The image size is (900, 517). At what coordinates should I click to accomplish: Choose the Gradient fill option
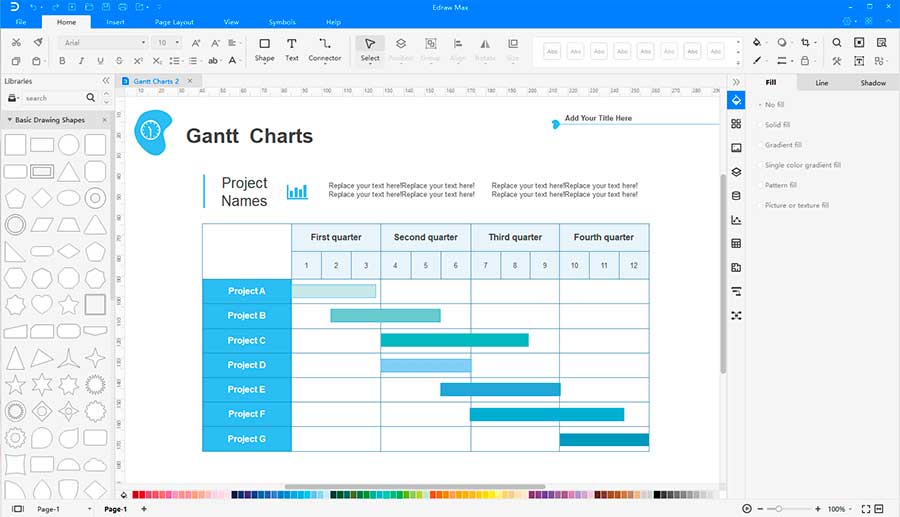[783, 145]
